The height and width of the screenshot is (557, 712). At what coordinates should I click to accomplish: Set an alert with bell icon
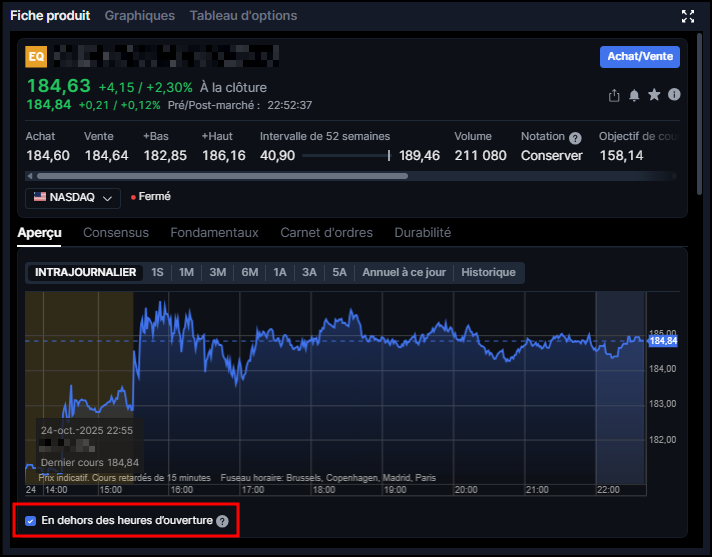pyautogui.click(x=634, y=95)
